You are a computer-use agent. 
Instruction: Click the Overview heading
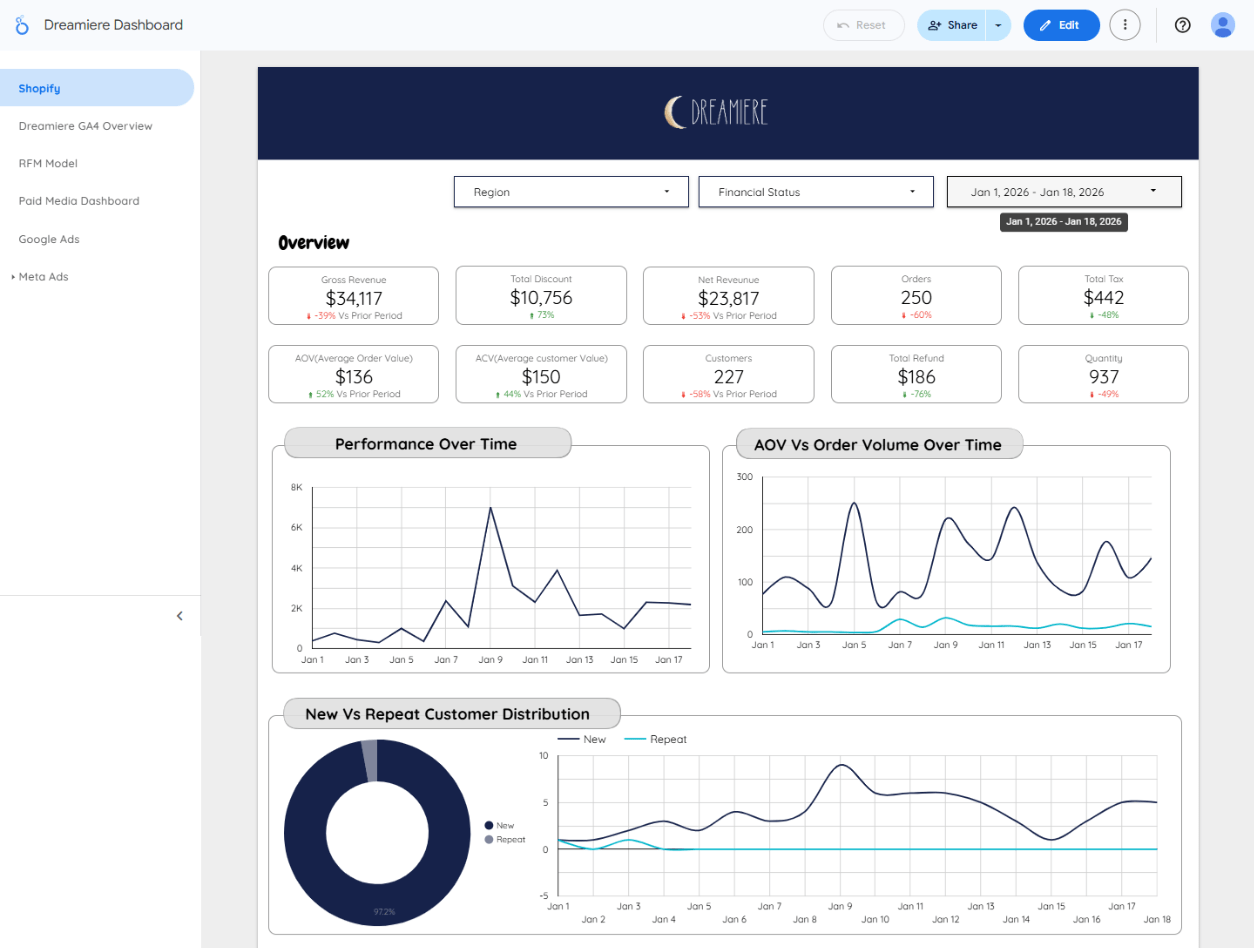[x=314, y=243]
